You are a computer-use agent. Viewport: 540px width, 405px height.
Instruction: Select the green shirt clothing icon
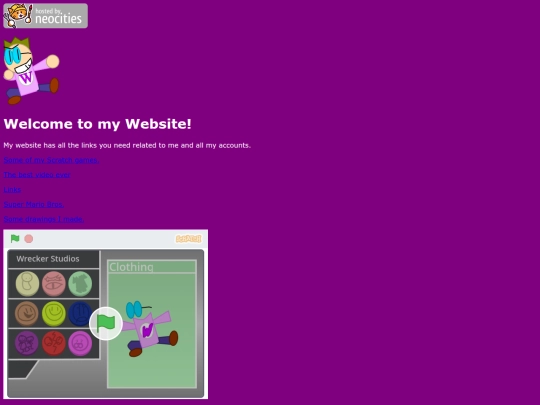[x=80, y=284]
